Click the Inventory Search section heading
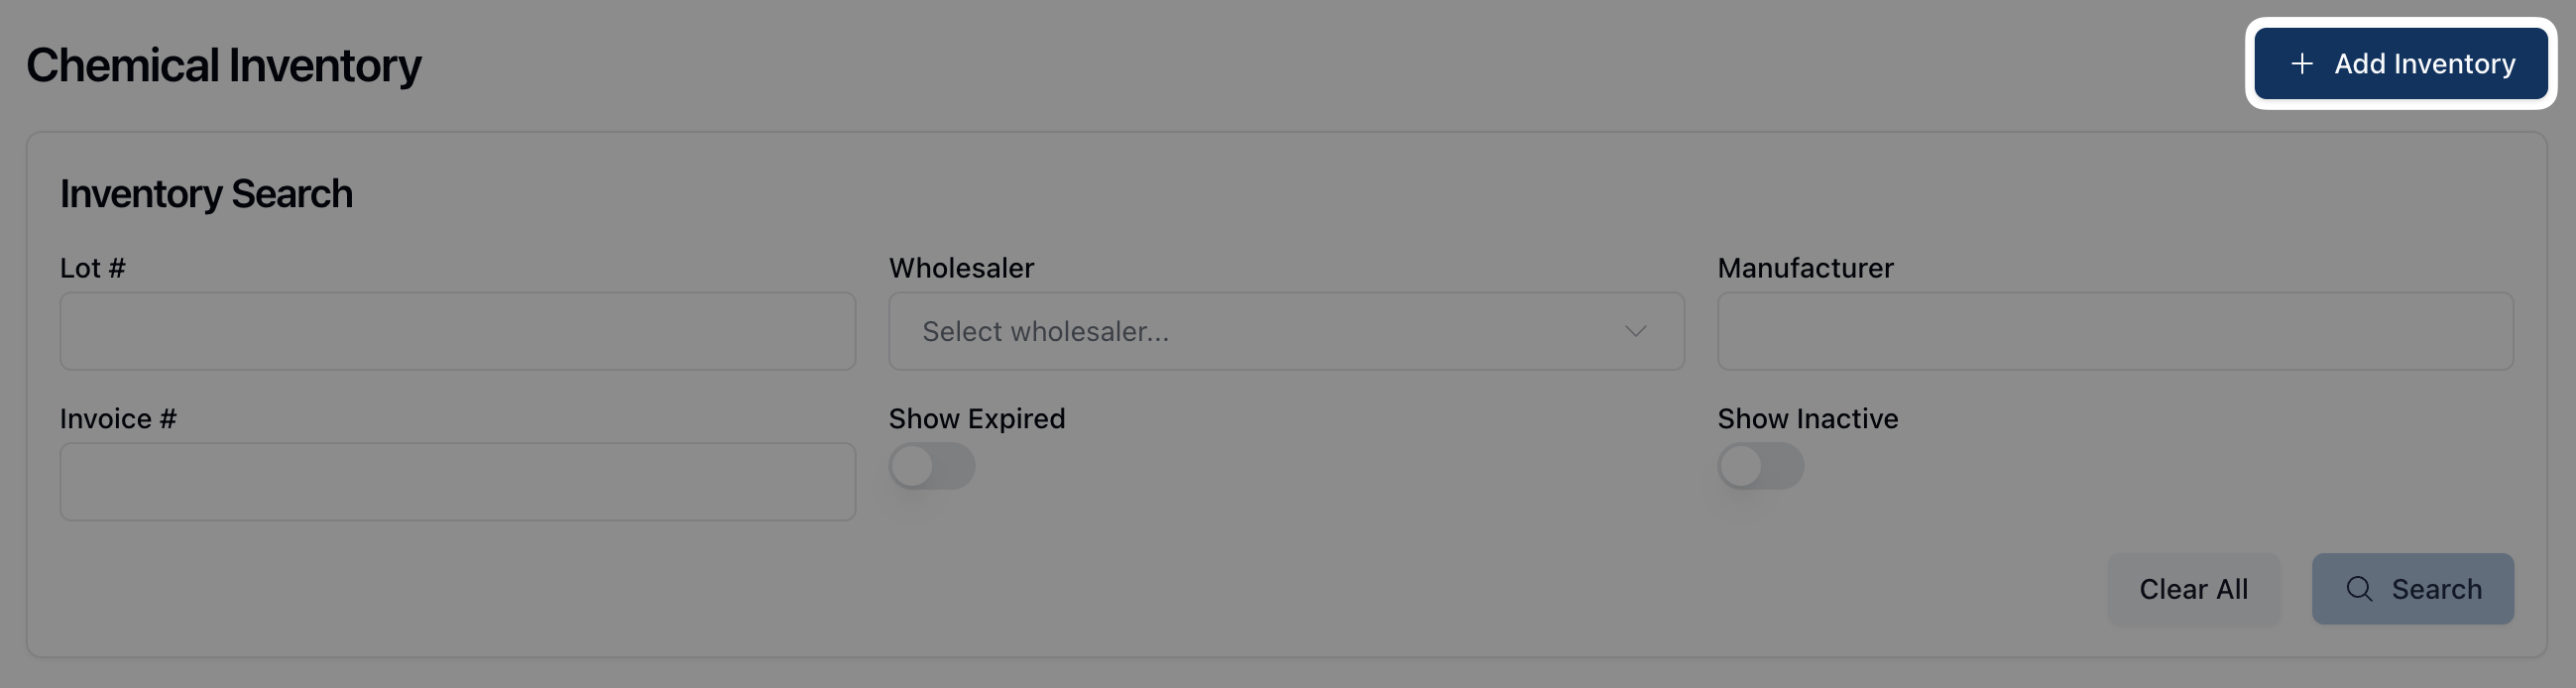 [x=206, y=194]
